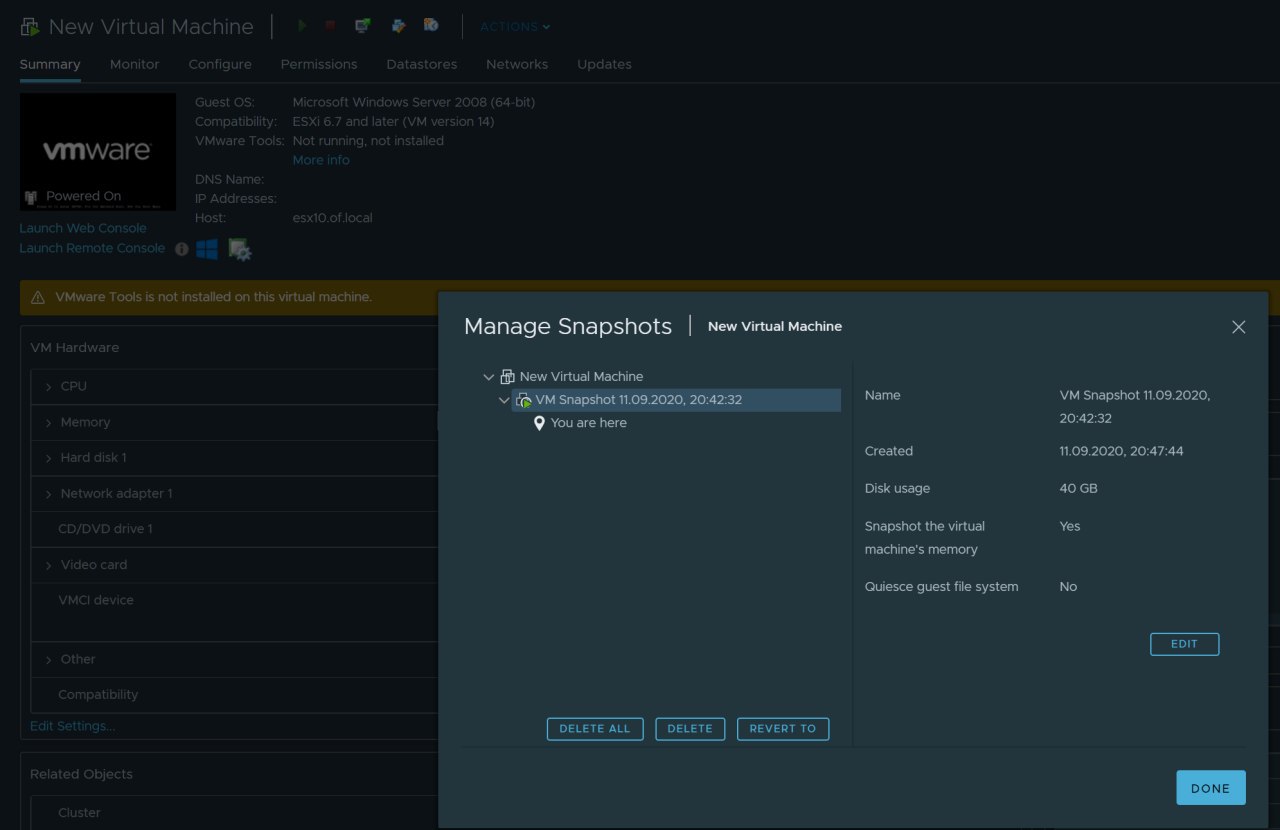Click the REVERT TO button
The image size is (1280, 830).
[x=783, y=729]
